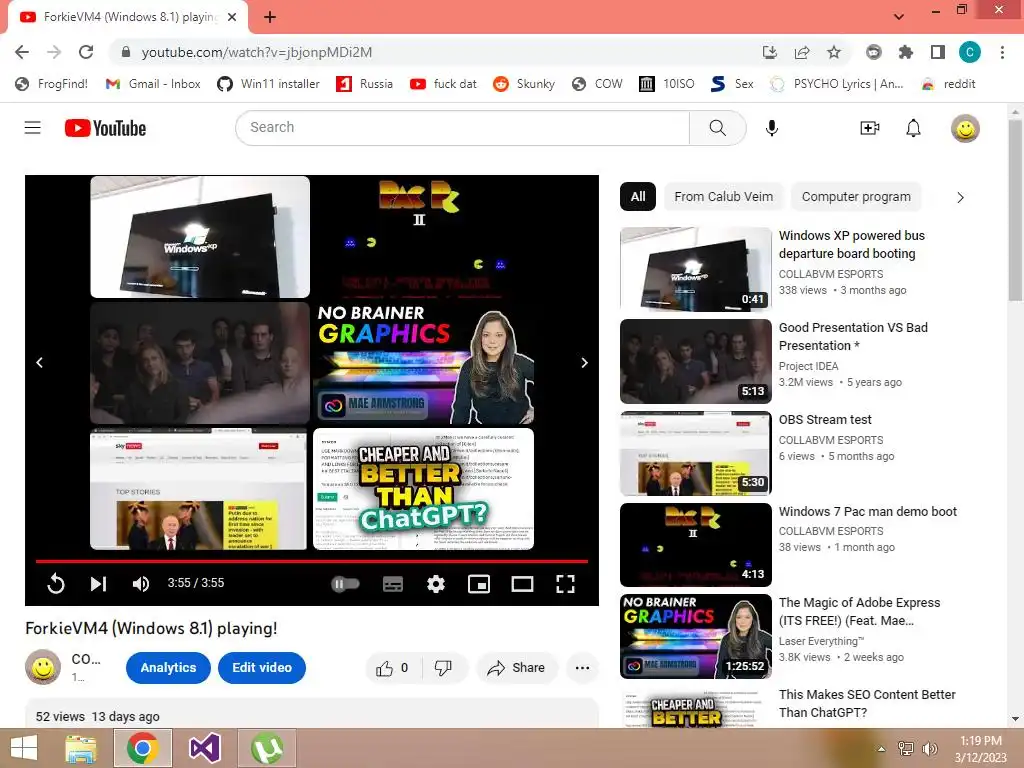Enter full screen mode

(566, 584)
